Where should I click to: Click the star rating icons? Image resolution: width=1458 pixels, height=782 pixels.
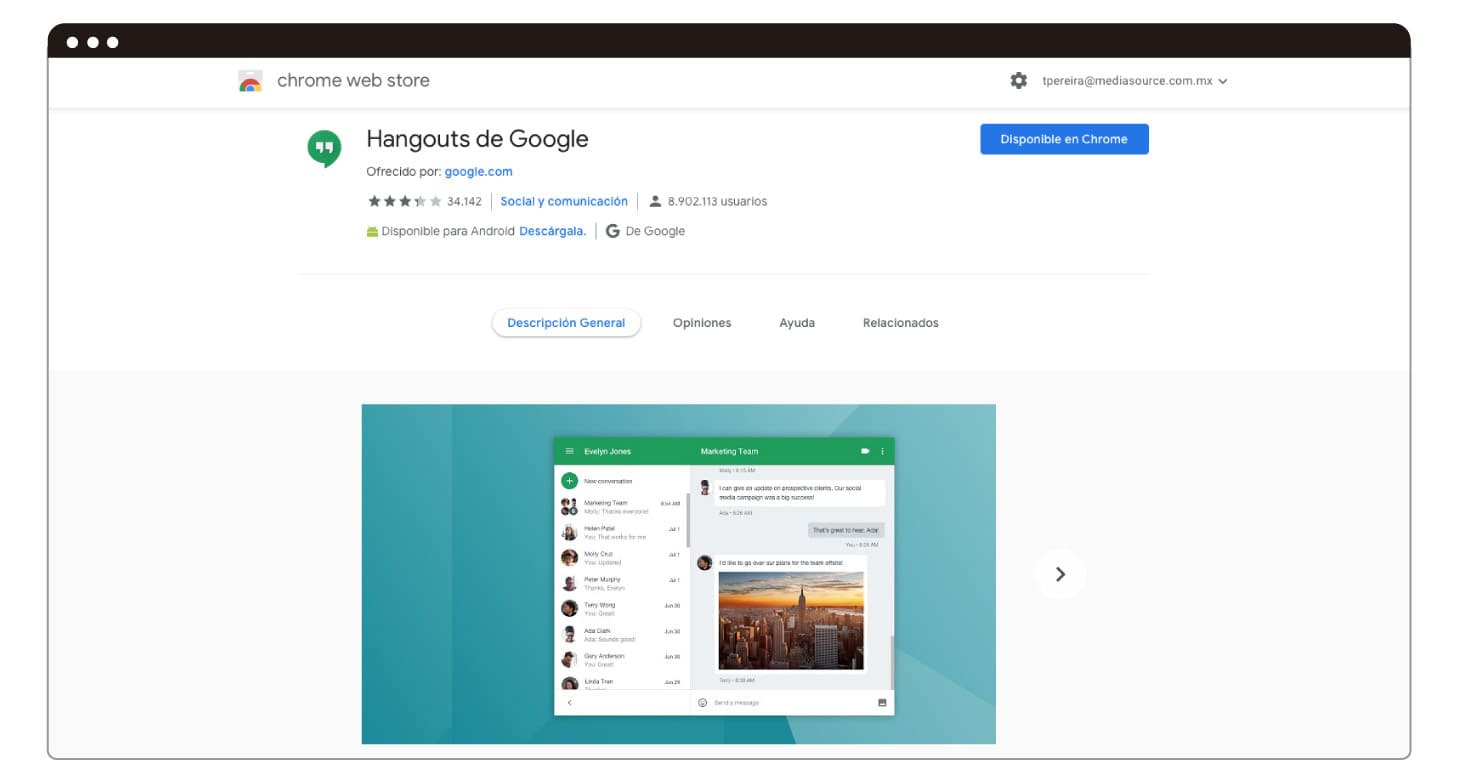[x=404, y=201]
